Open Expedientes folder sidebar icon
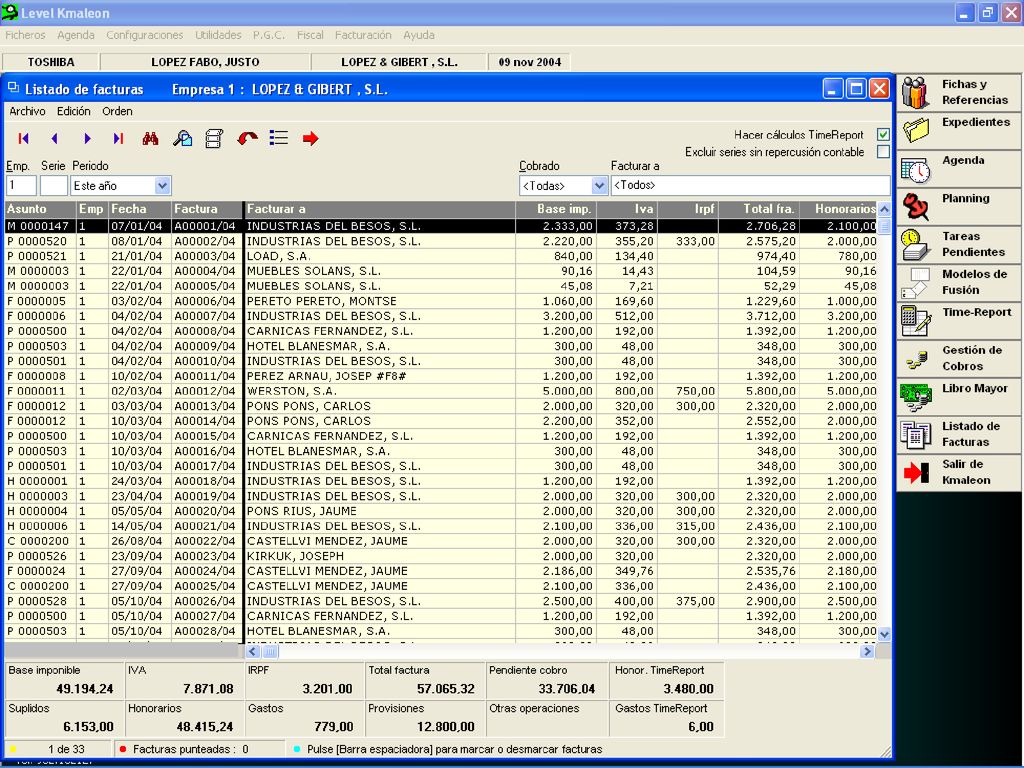This screenshot has width=1024, height=768. tap(916, 131)
